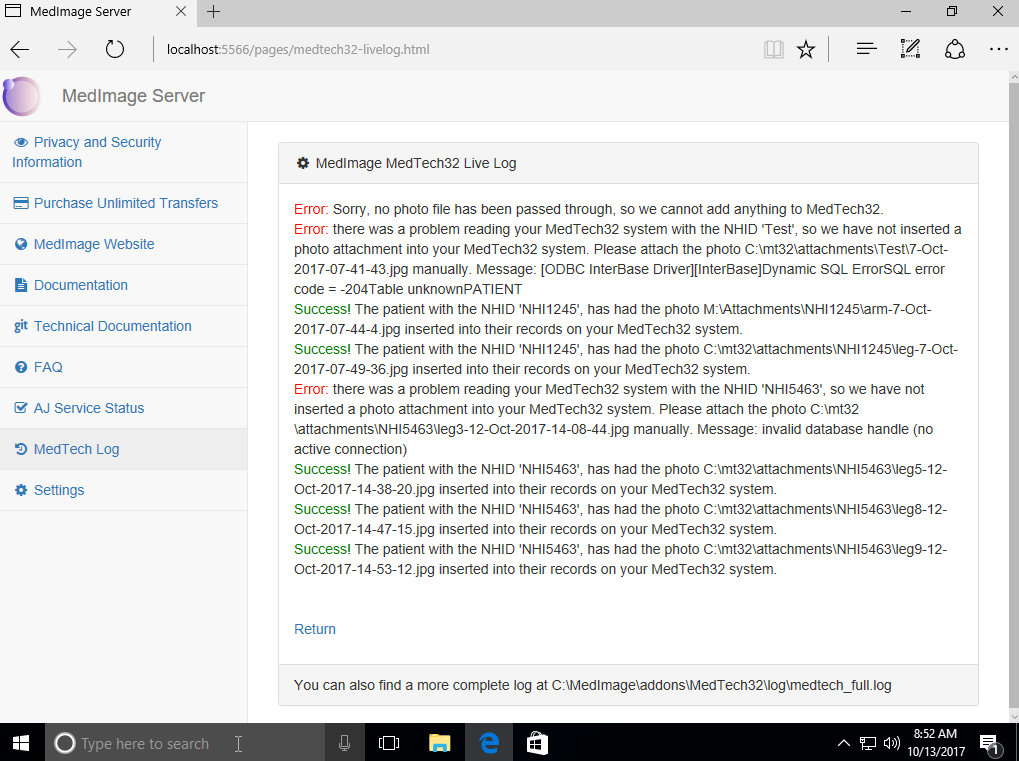Make a web note on the page
This screenshot has width=1019, height=761.
(x=910, y=49)
